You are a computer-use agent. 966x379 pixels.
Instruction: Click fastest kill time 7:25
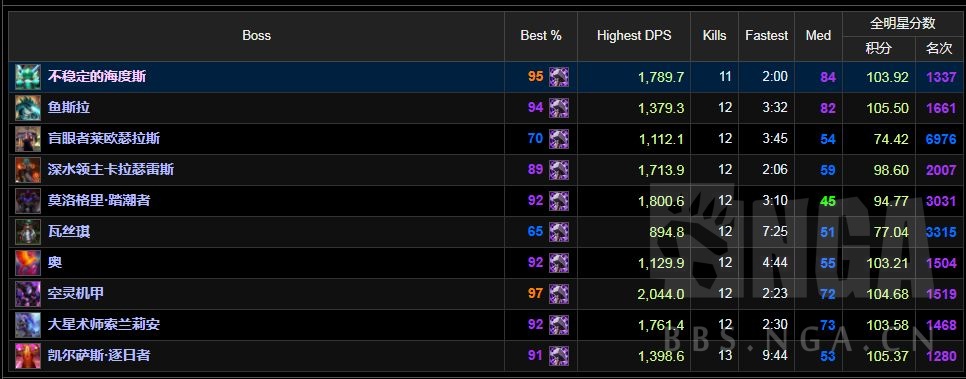click(775, 232)
